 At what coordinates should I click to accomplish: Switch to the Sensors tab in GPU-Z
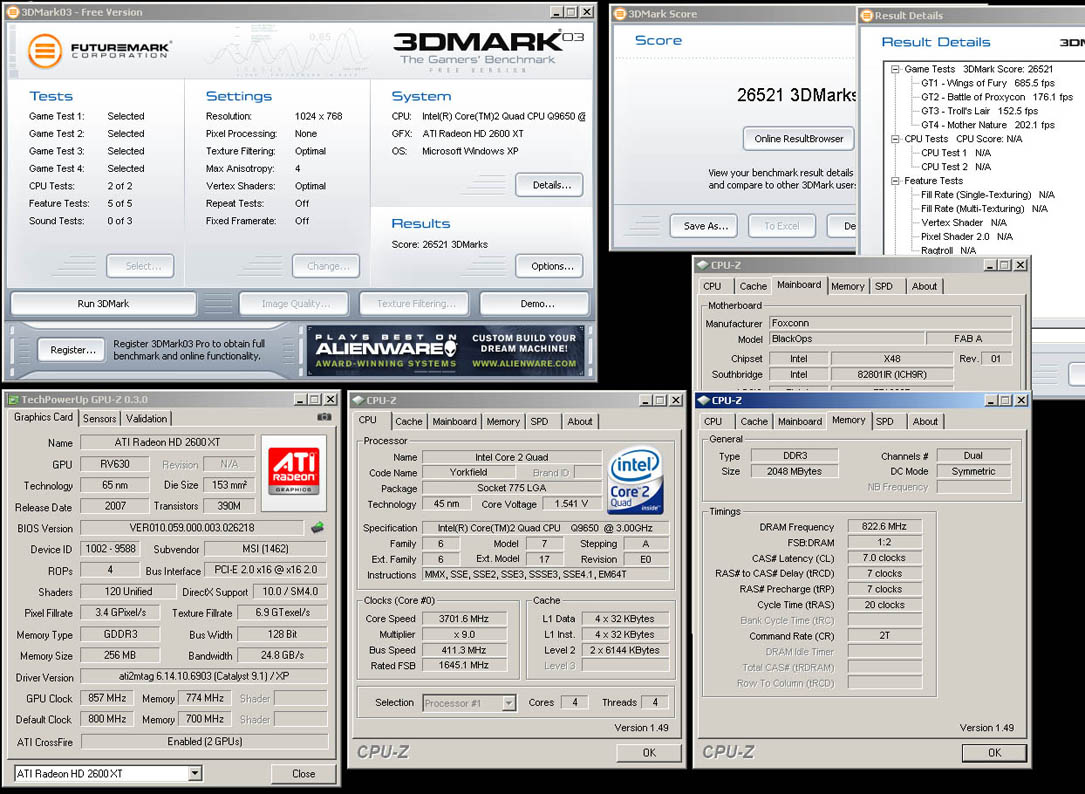point(100,418)
